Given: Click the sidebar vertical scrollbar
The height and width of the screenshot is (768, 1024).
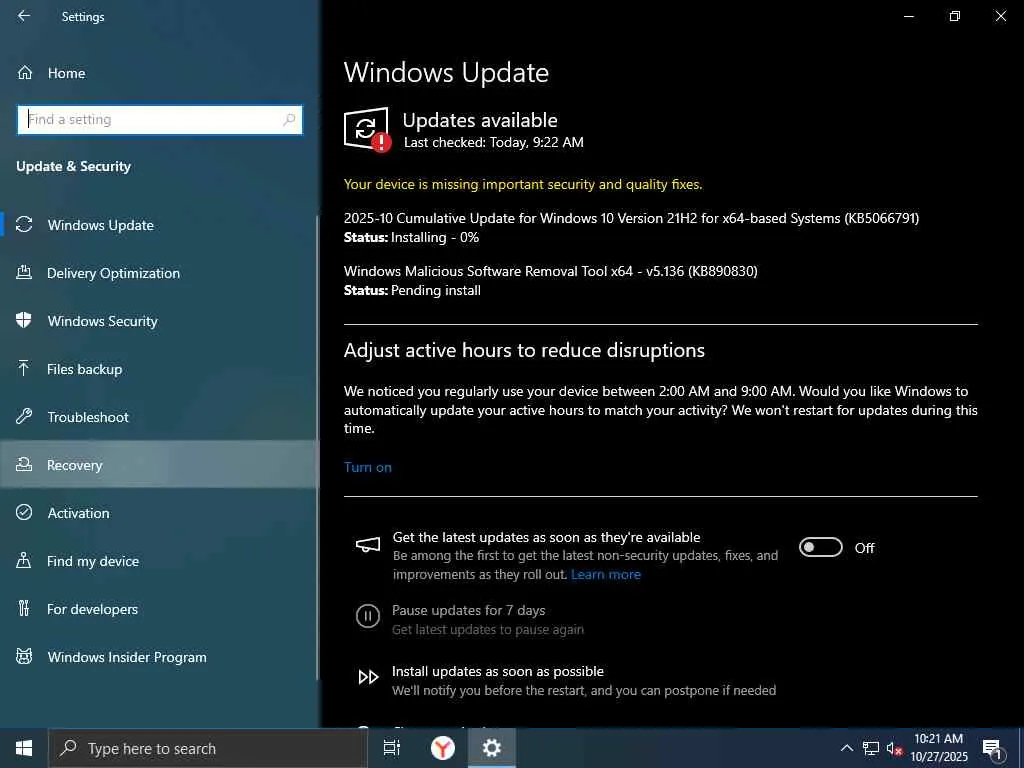Looking at the screenshot, I should [317, 447].
